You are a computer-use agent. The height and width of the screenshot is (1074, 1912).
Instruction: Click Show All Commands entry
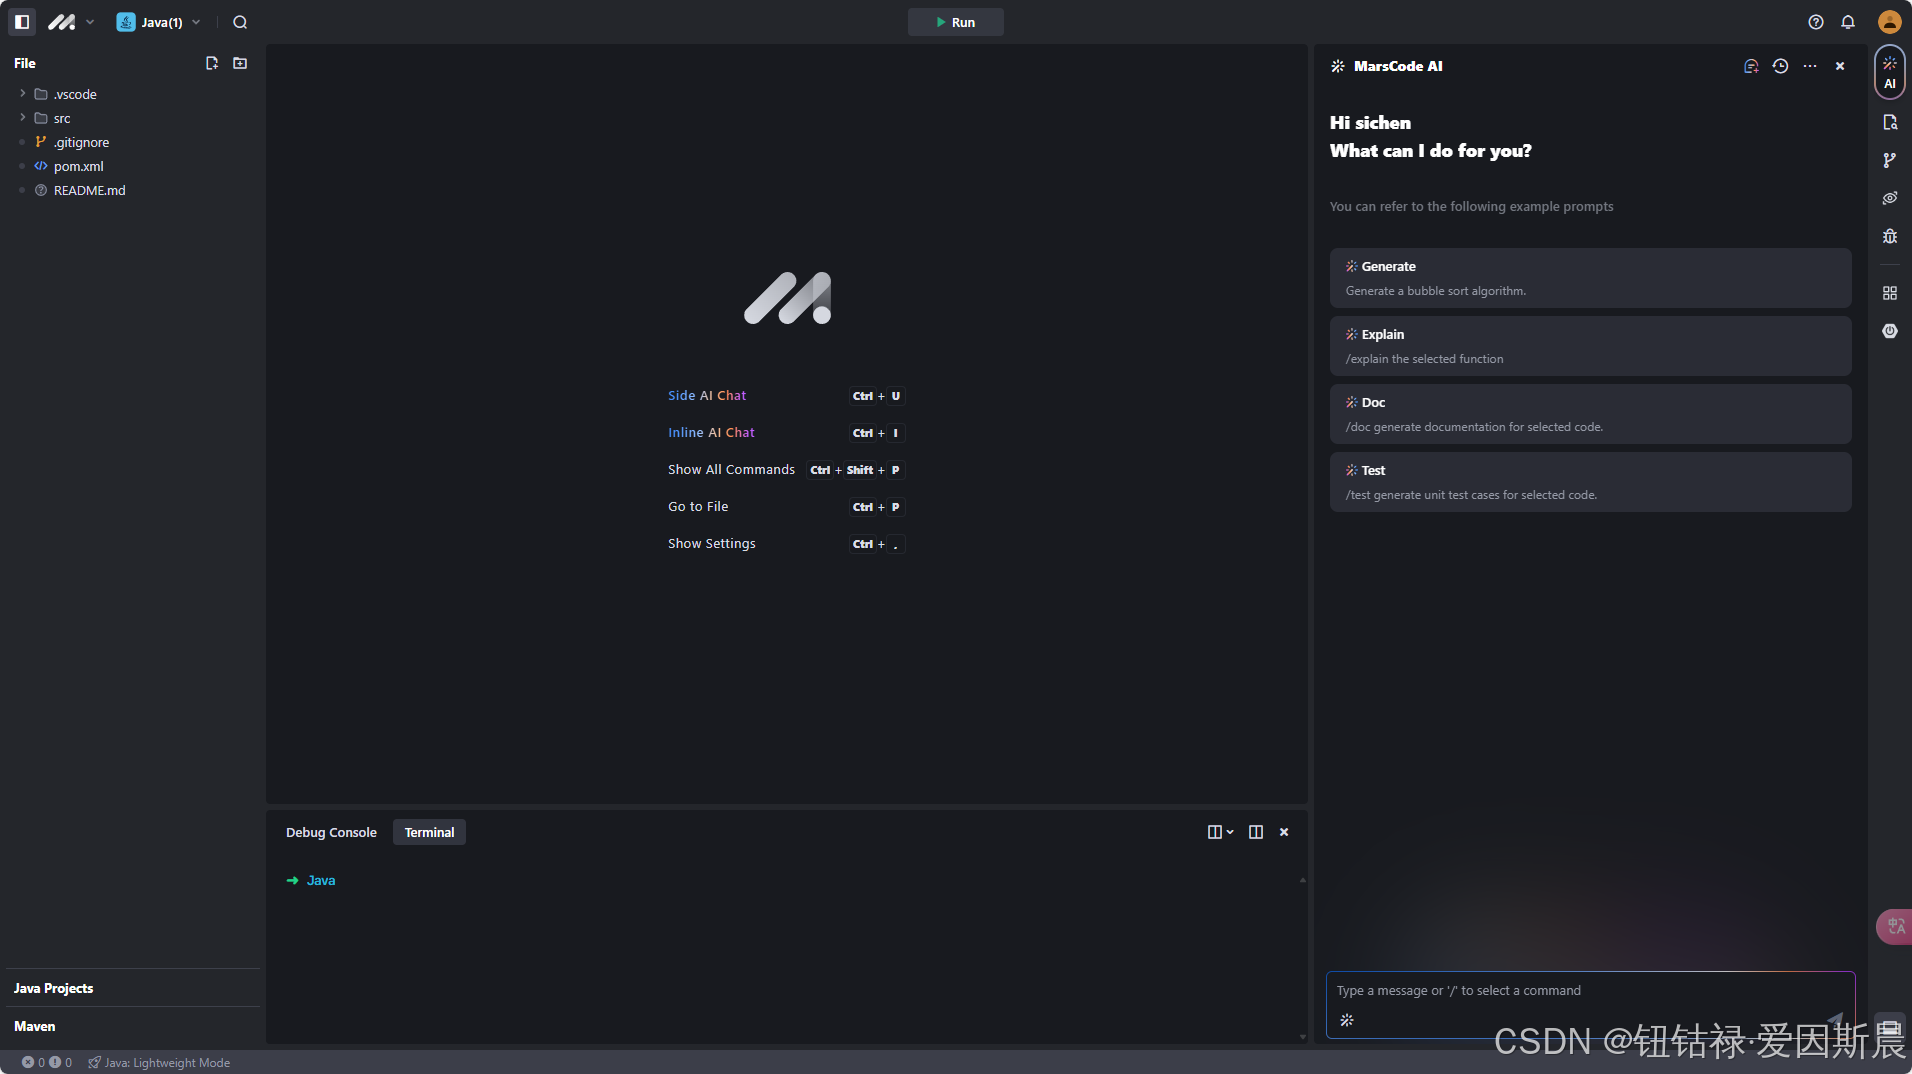731,469
